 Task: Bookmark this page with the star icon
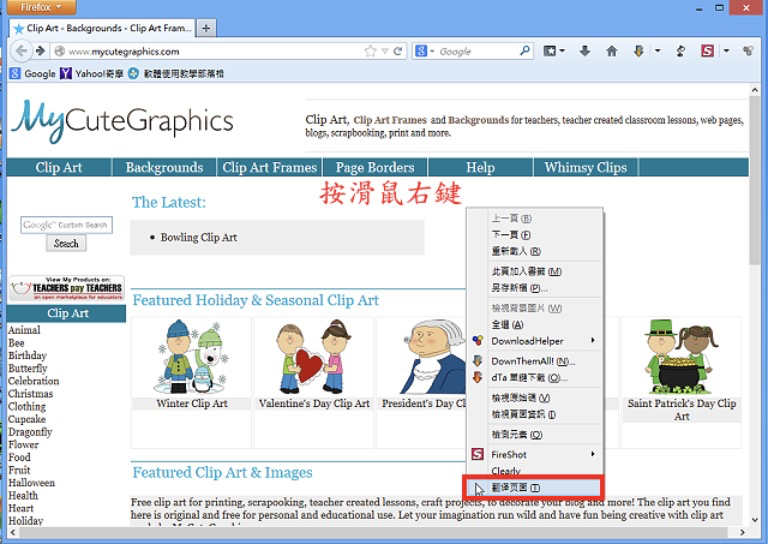[371, 51]
